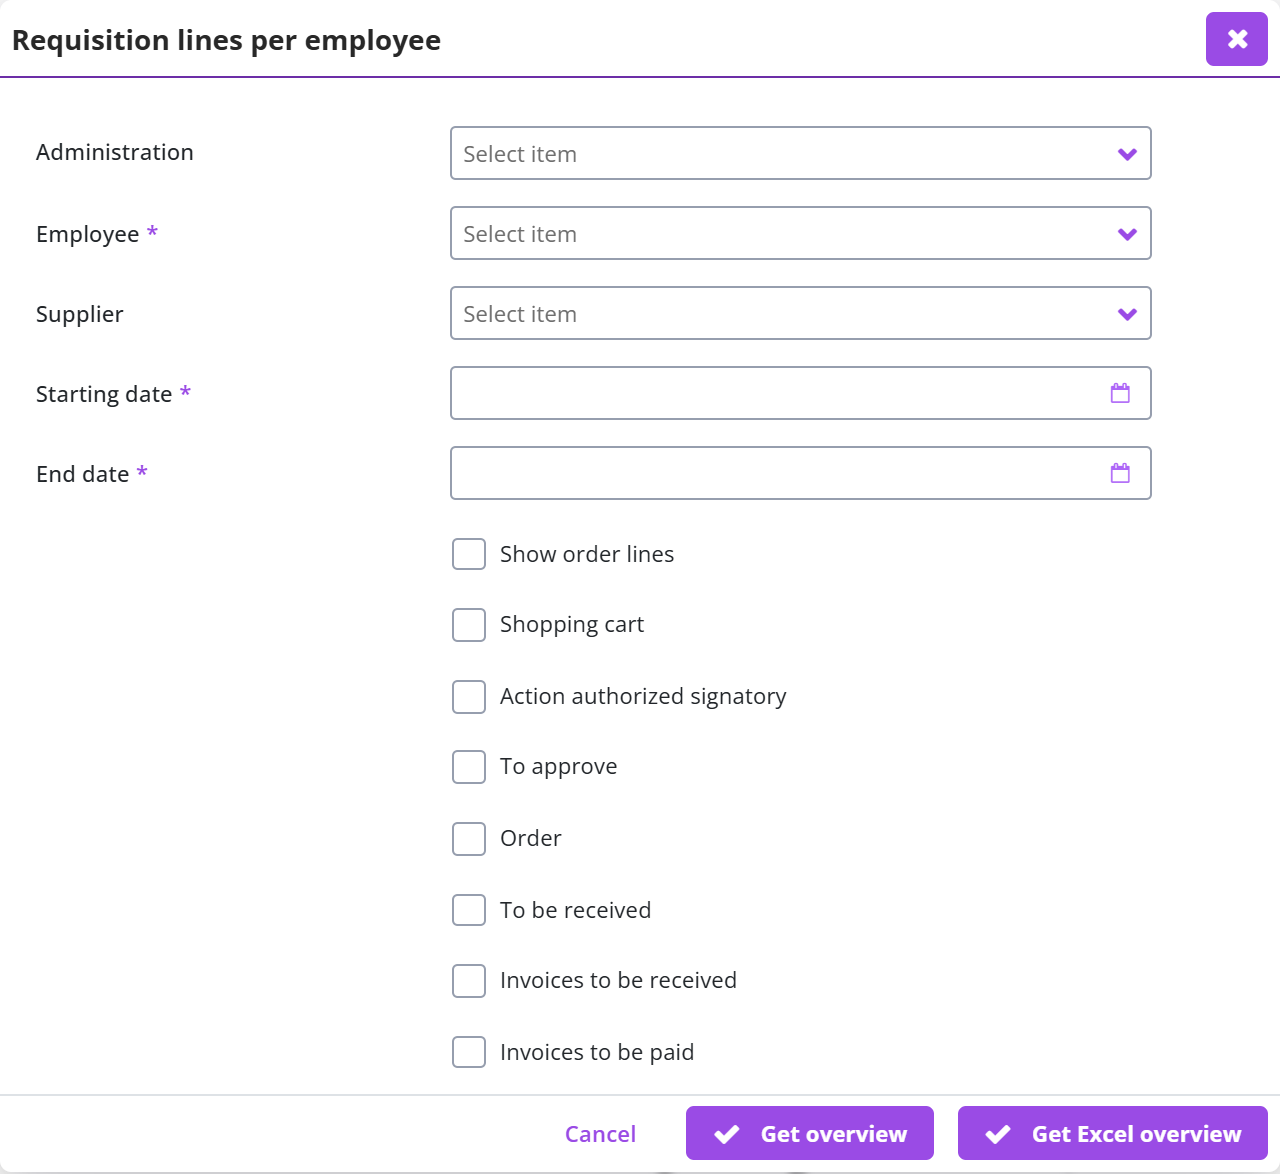Open the Starting date calendar picker
The width and height of the screenshot is (1280, 1174).
pos(1120,393)
